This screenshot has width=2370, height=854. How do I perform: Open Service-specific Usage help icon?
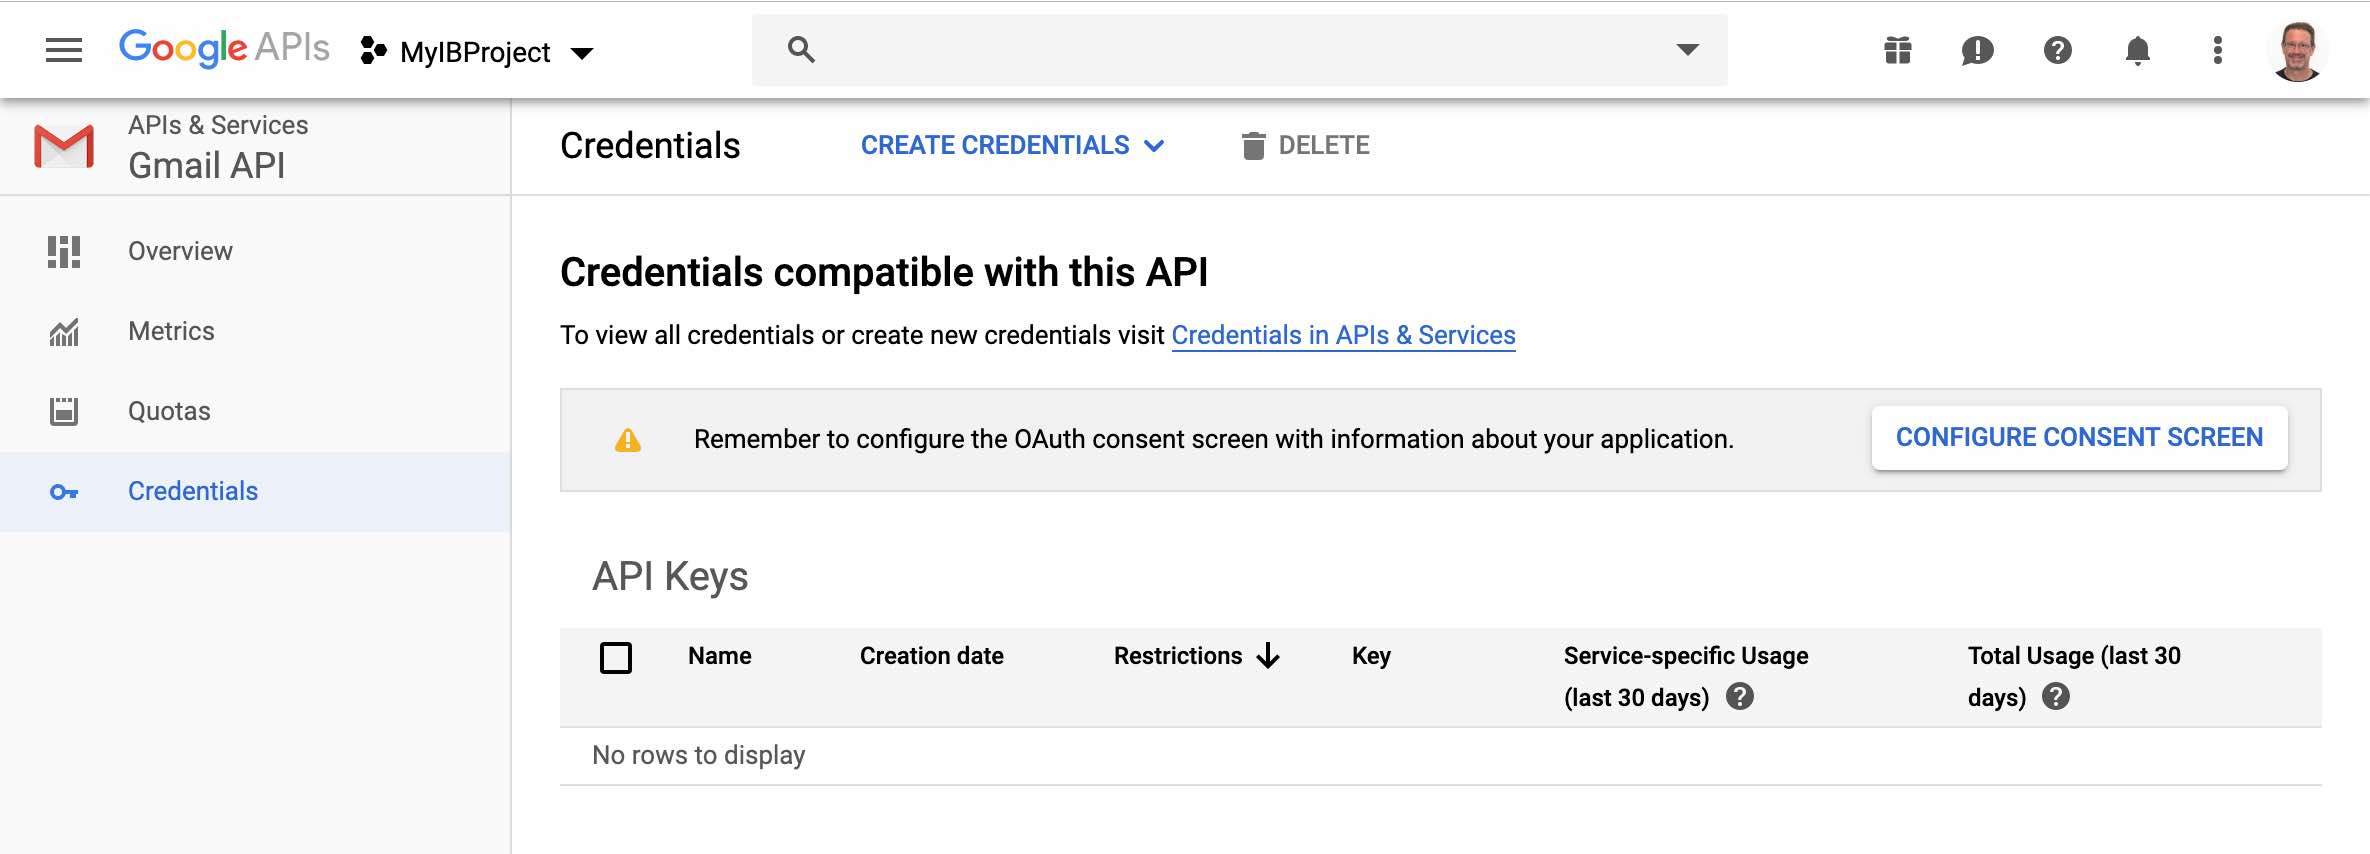(x=1740, y=697)
